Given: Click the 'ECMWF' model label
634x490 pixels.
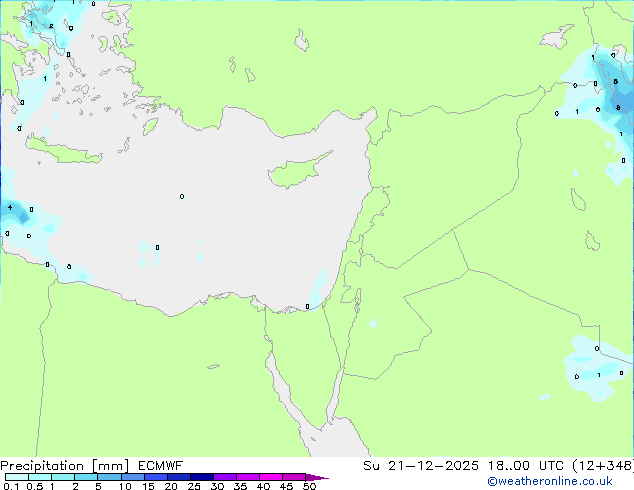Looking at the screenshot, I should [161, 466].
